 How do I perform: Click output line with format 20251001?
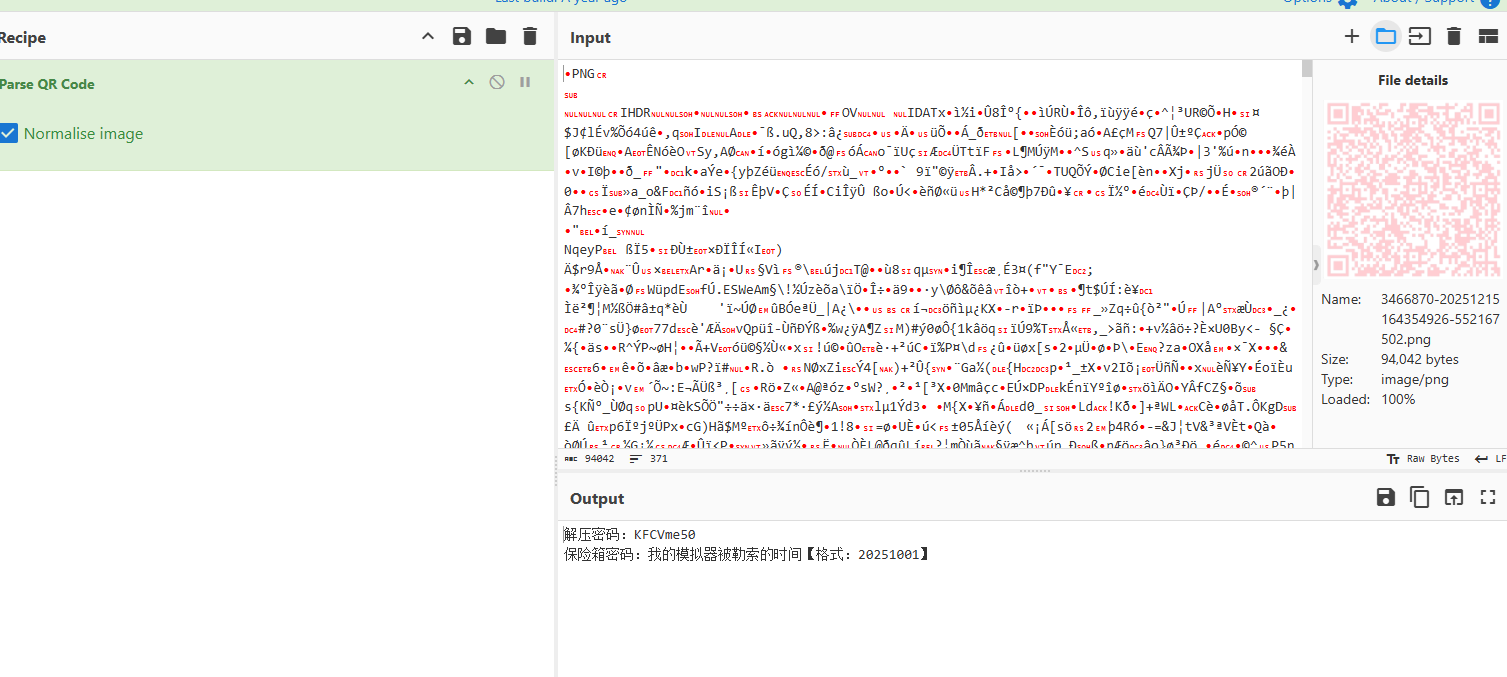[x=747, y=554]
